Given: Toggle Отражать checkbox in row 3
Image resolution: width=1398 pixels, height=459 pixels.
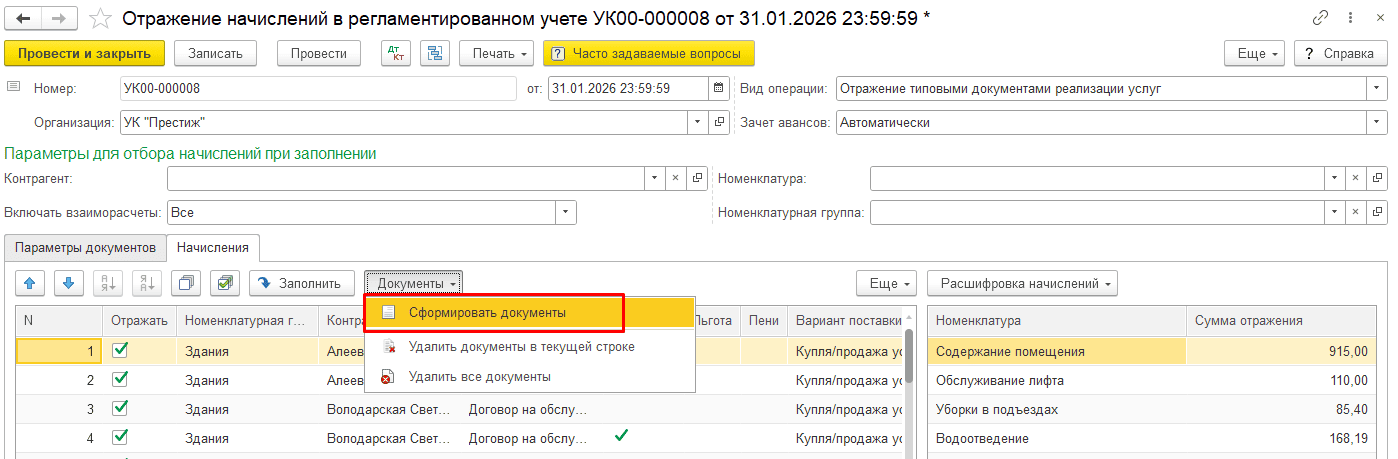Looking at the screenshot, I should pos(121,409).
